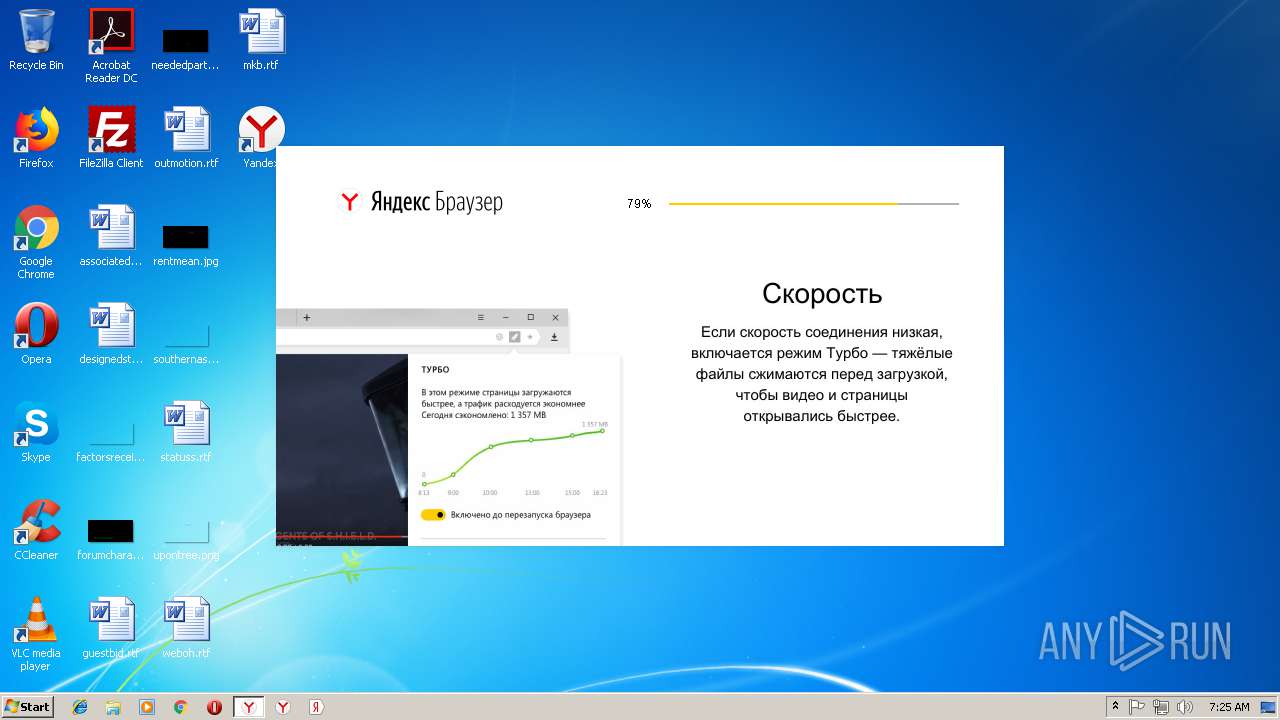Image resolution: width=1280 pixels, height=720 pixels.
Task: Open the network status tray icon
Action: (1161, 707)
